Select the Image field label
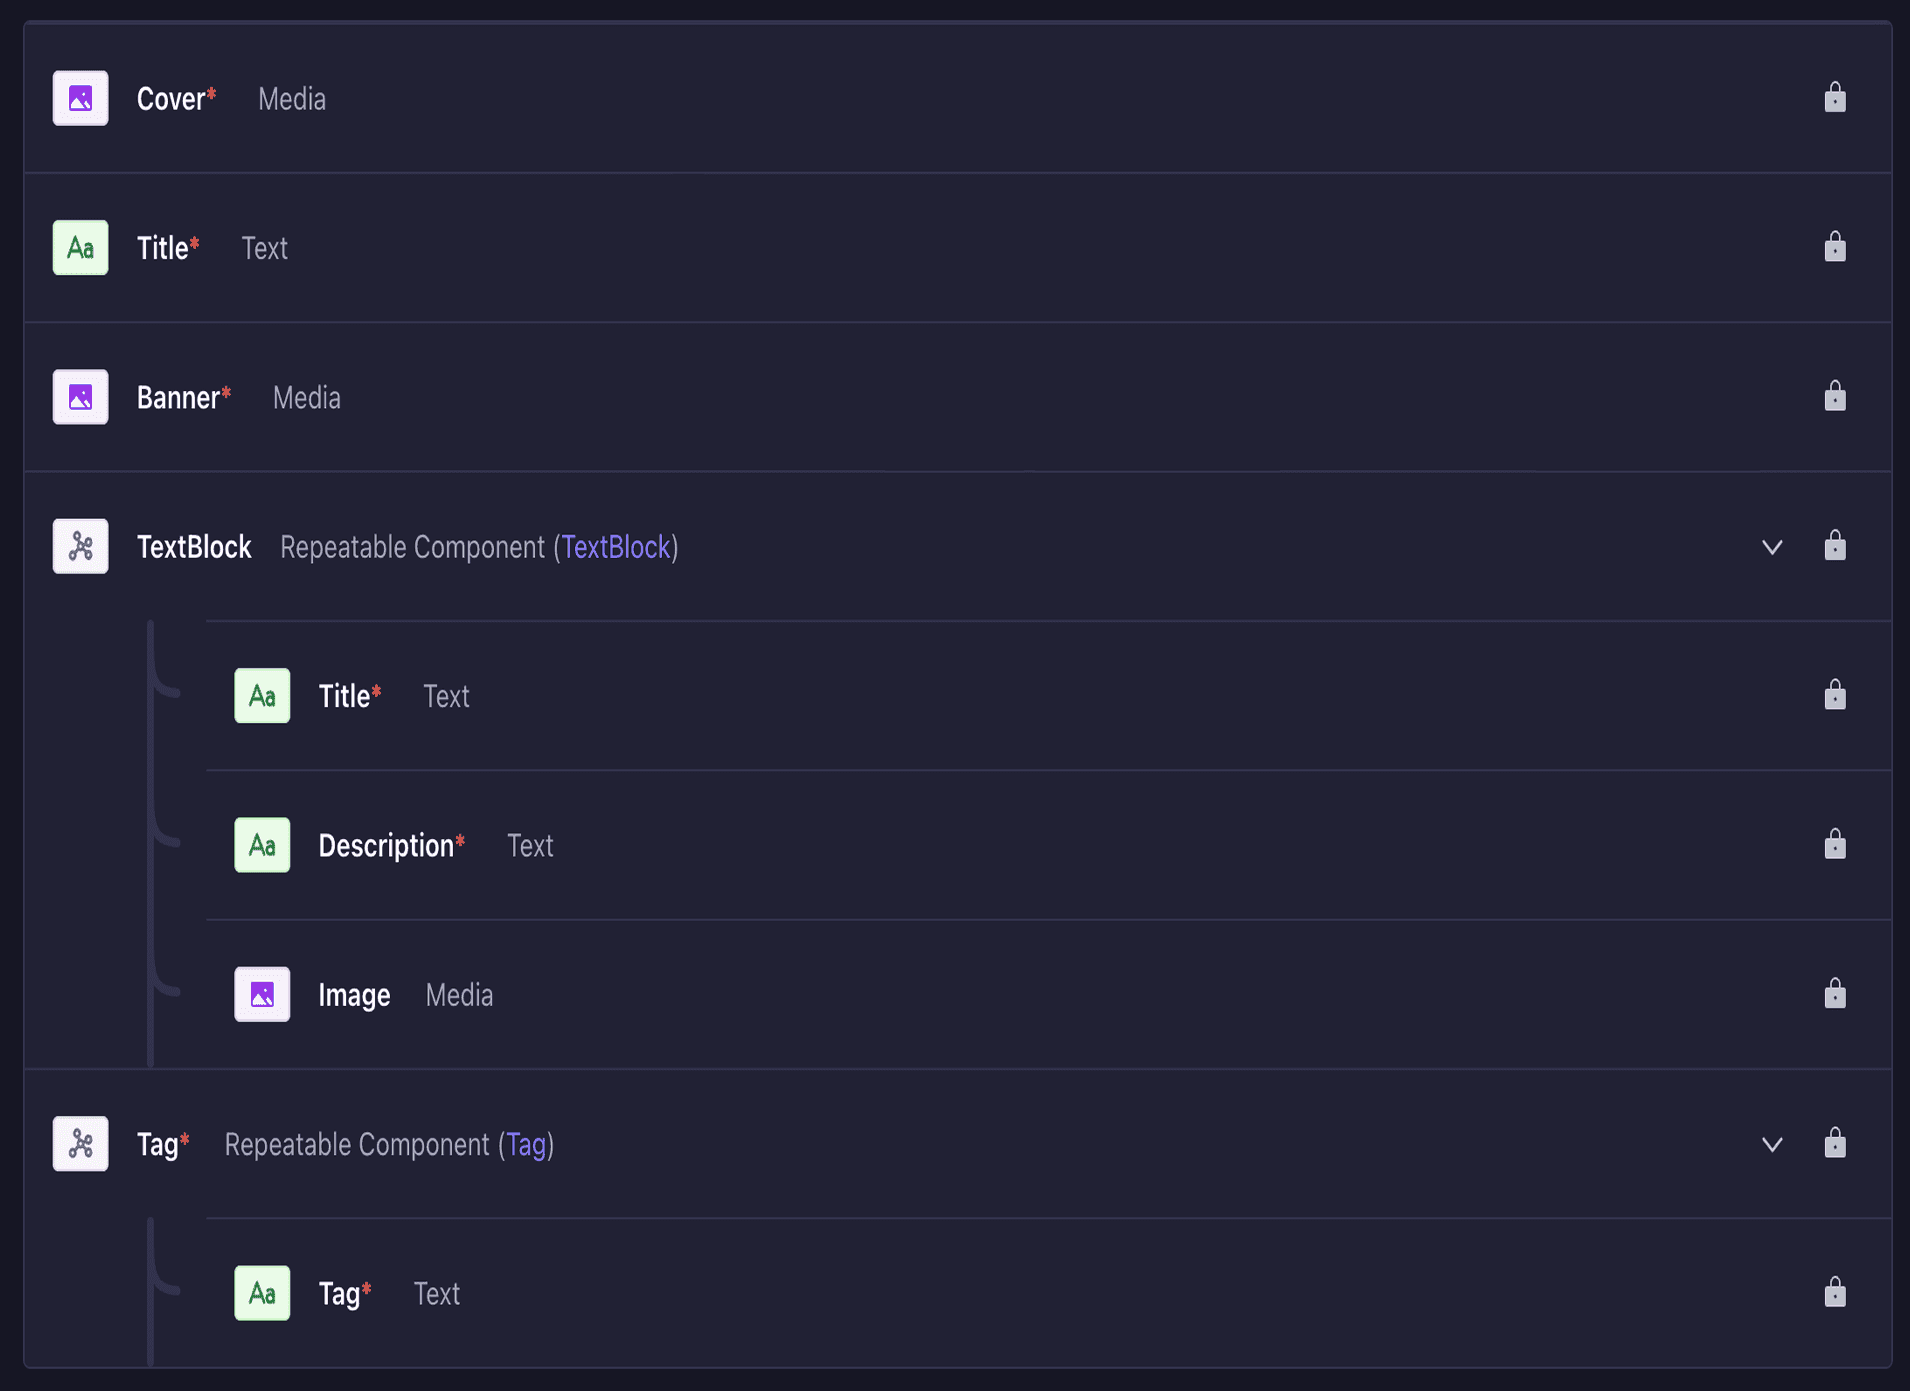The image size is (1910, 1391). coord(354,995)
